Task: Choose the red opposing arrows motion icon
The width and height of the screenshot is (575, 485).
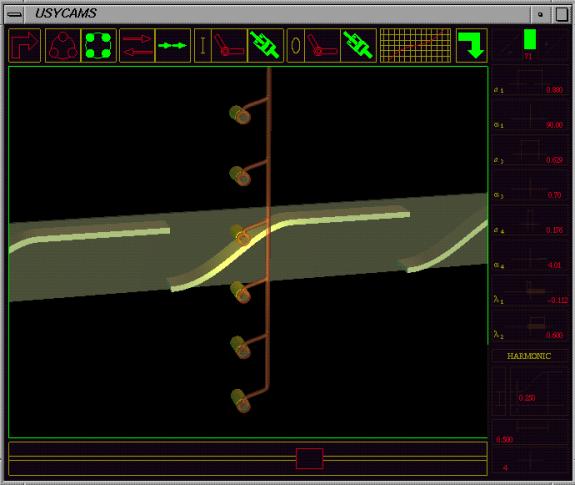Action: pos(137,45)
